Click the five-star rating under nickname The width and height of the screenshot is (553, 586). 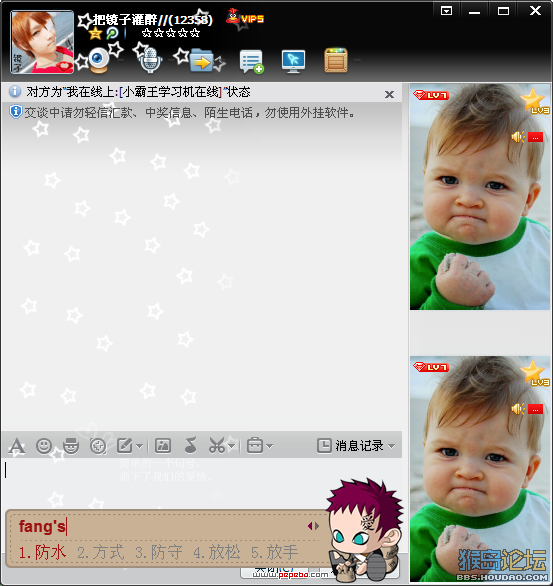pos(171,33)
